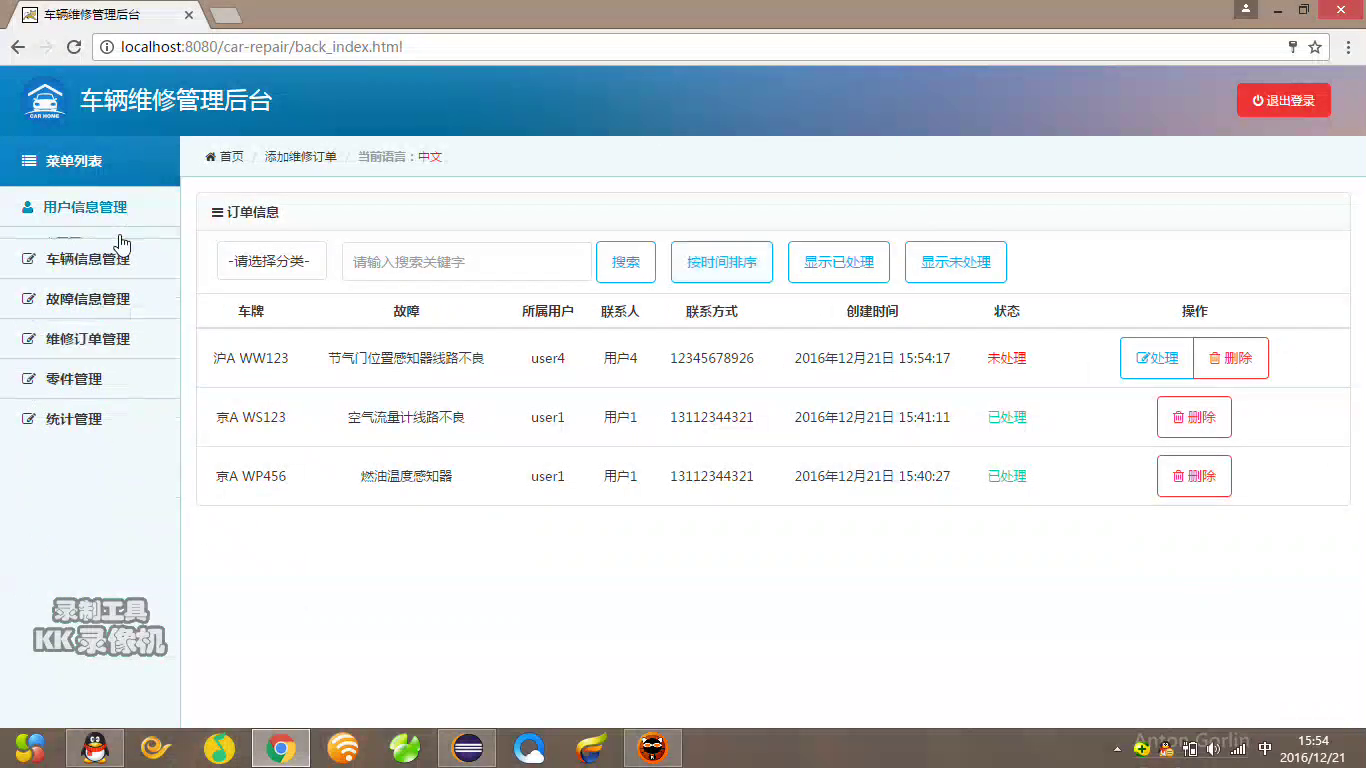Image resolution: width=1366 pixels, height=768 pixels.
Task: Click the 退出登录 logout button
Action: click(x=1283, y=100)
